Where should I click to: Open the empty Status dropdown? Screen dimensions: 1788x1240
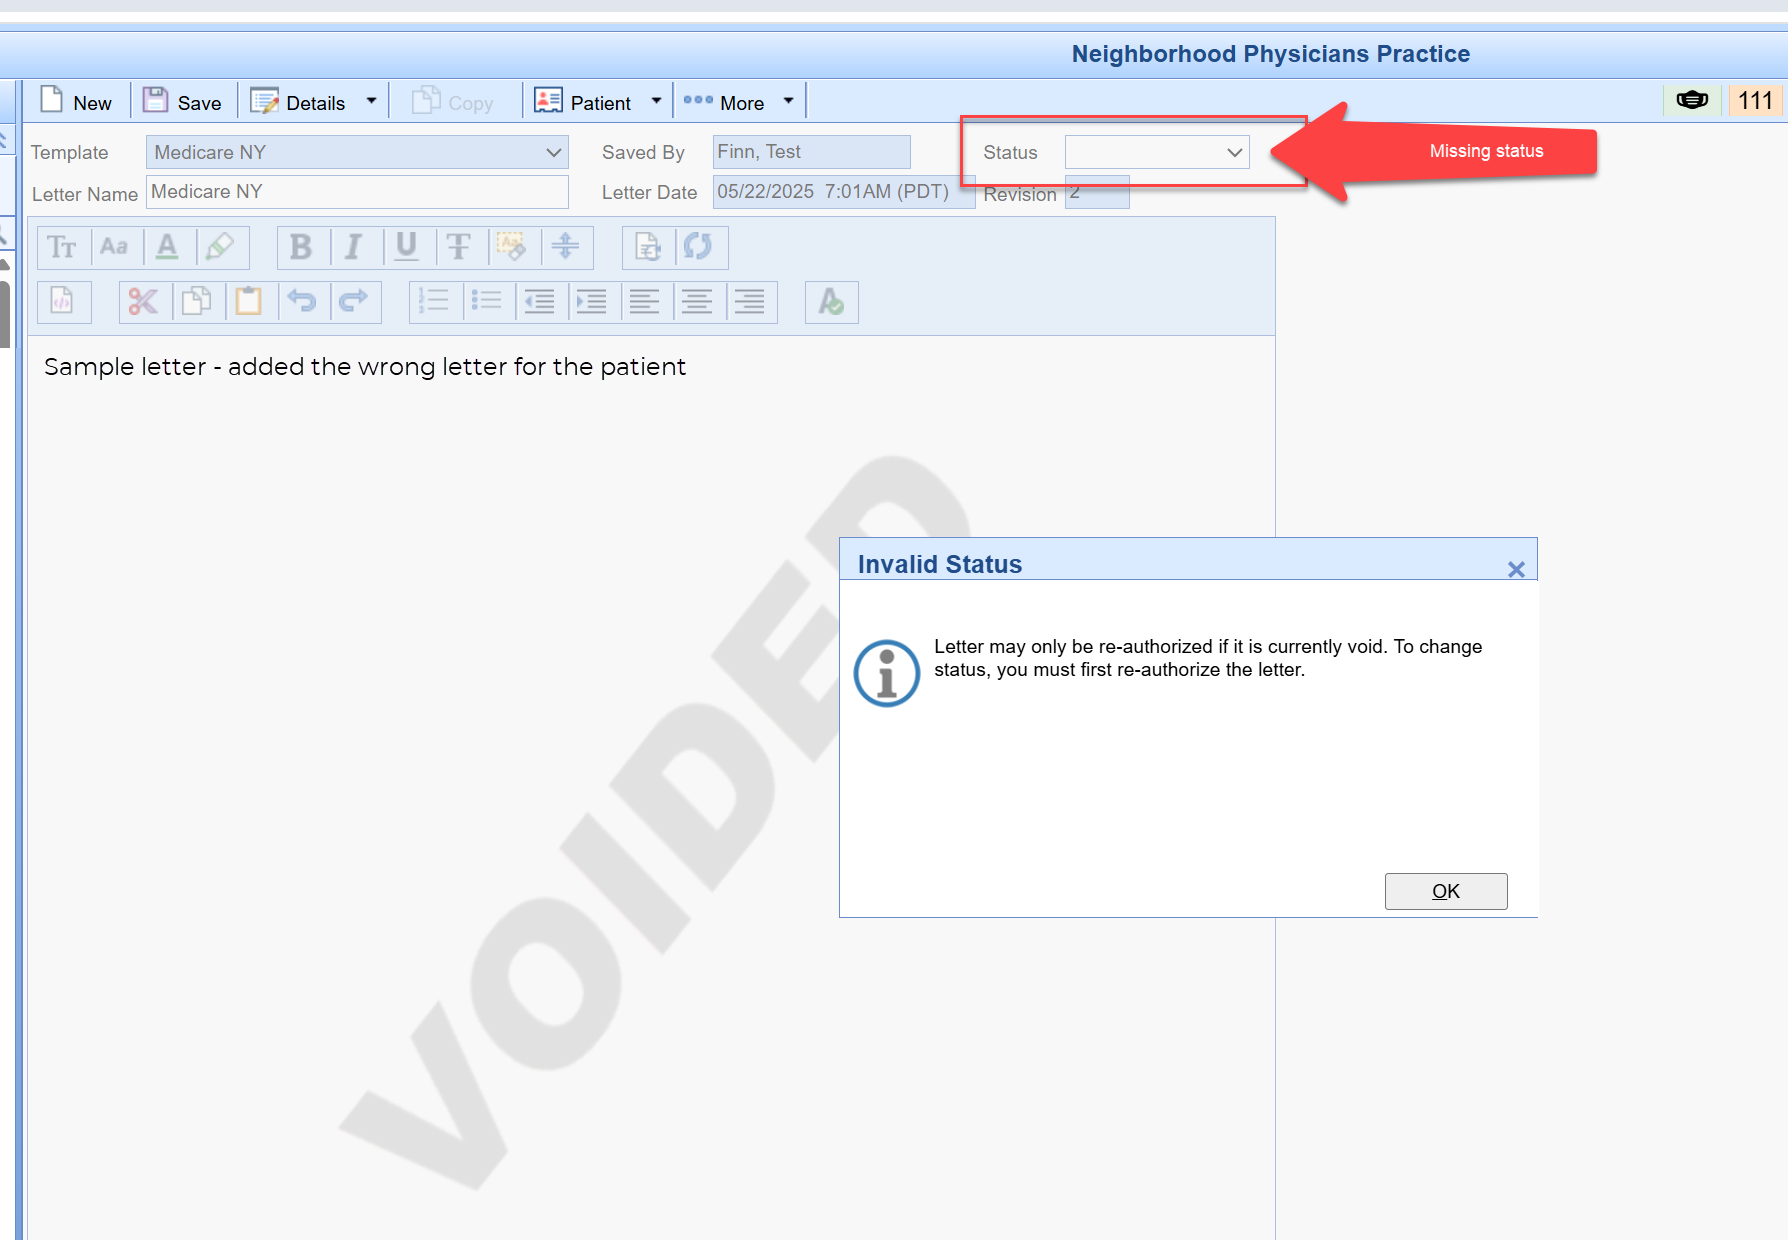[1157, 152]
